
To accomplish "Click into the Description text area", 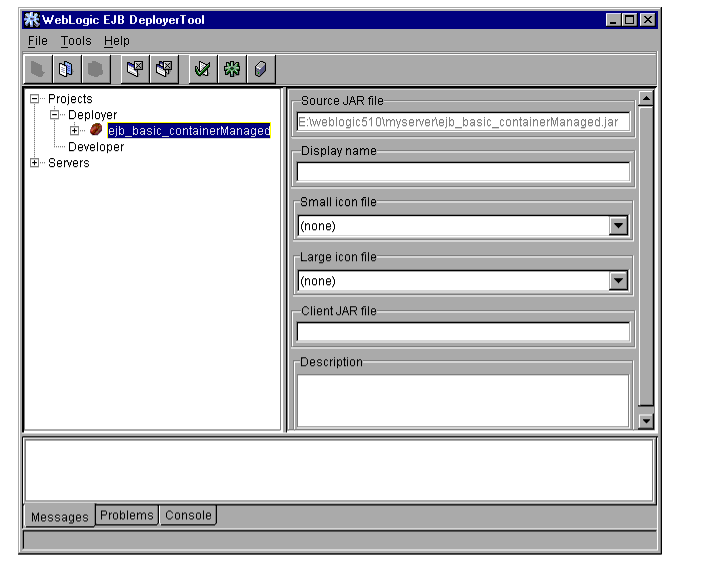I will (x=463, y=401).
